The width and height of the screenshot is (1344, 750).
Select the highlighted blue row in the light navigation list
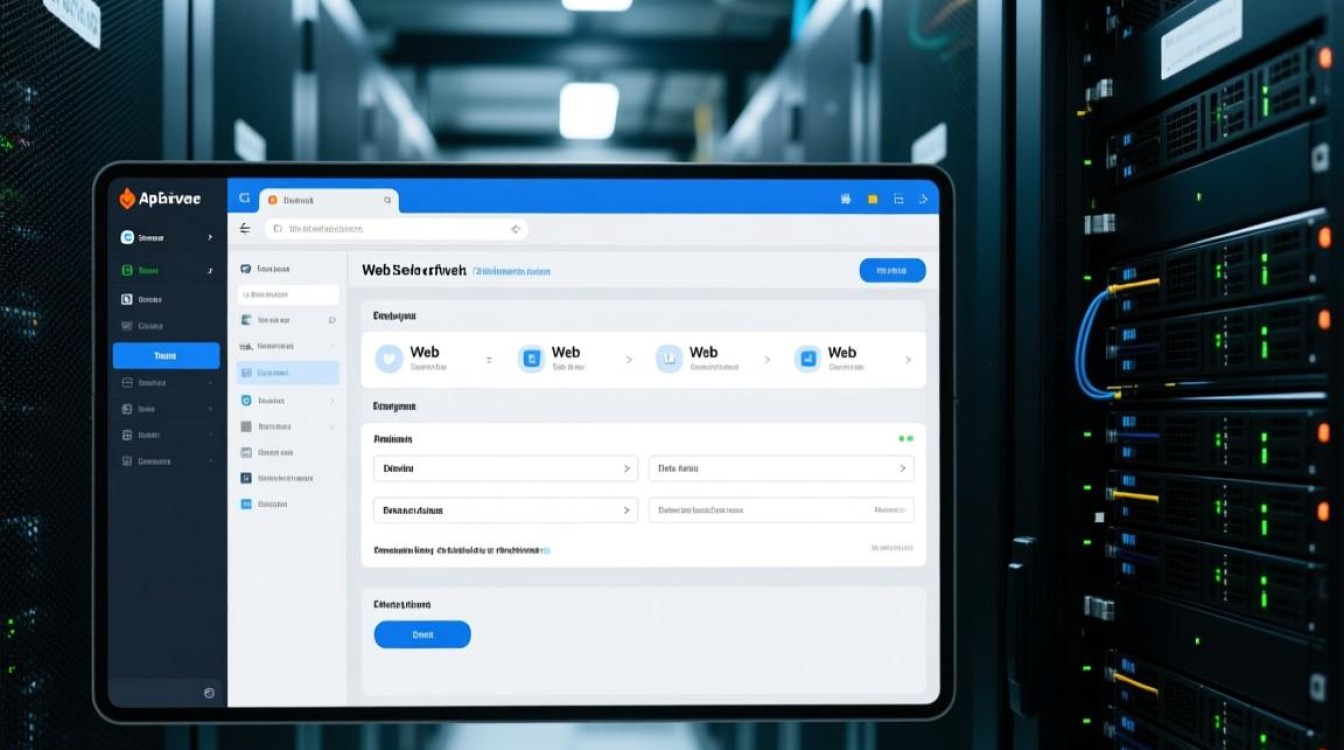tap(288, 373)
